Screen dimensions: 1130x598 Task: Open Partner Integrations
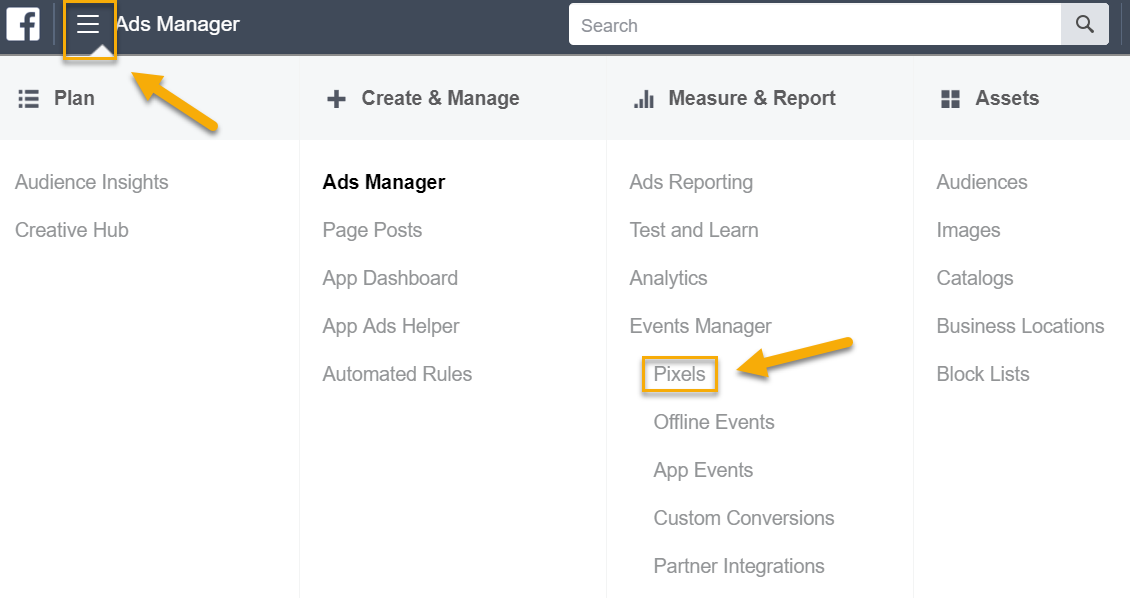739,566
